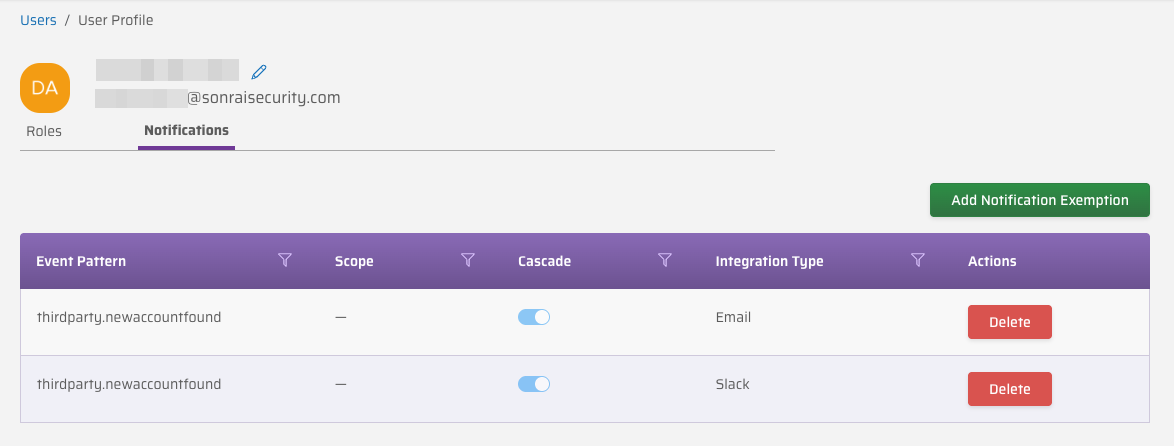Viewport: 1174px width, 446px height.
Task: Toggle Cascade for the Slack notification row
Action: 534,384
